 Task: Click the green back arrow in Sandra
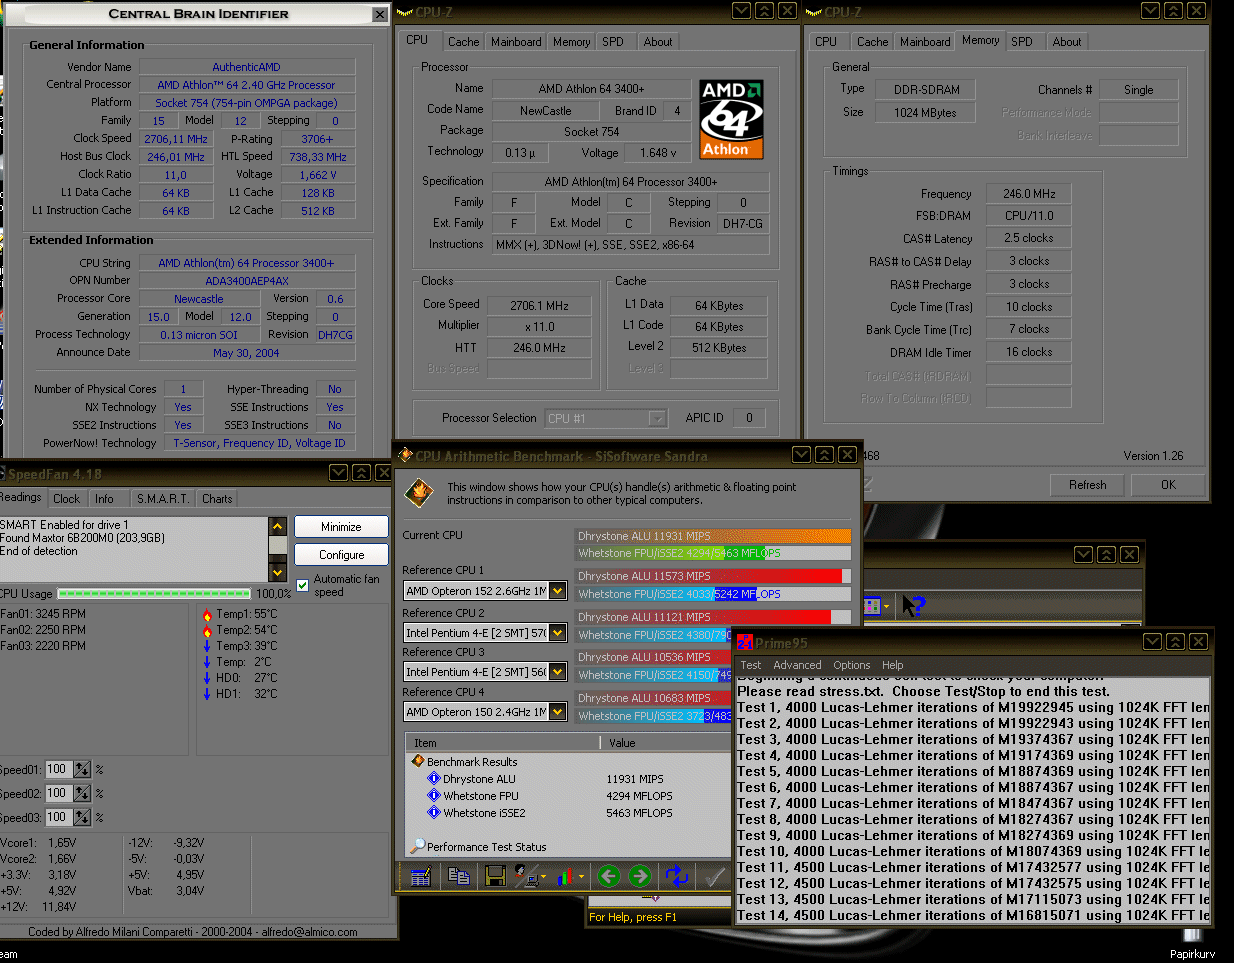[x=608, y=877]
